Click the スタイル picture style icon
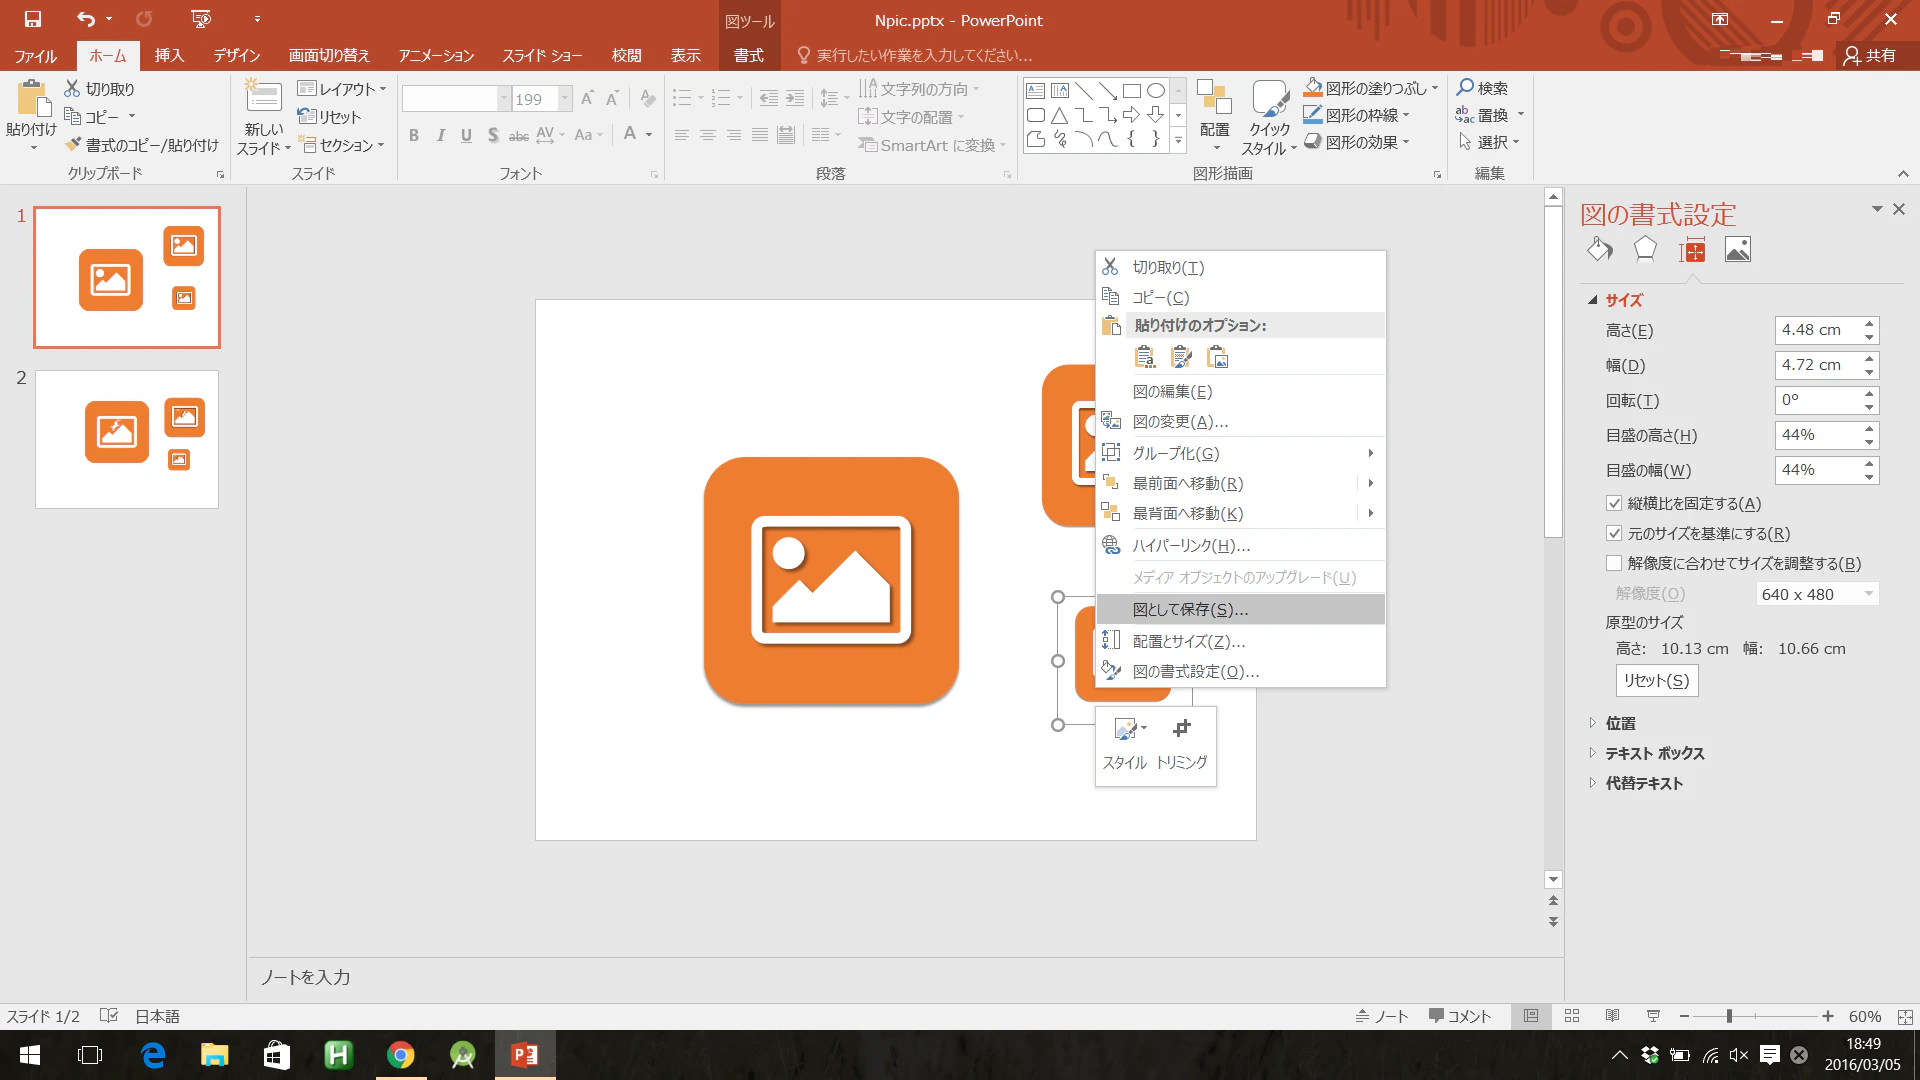The height and width of the screenshot is (1080, 1920). (x=1125, y=729)
